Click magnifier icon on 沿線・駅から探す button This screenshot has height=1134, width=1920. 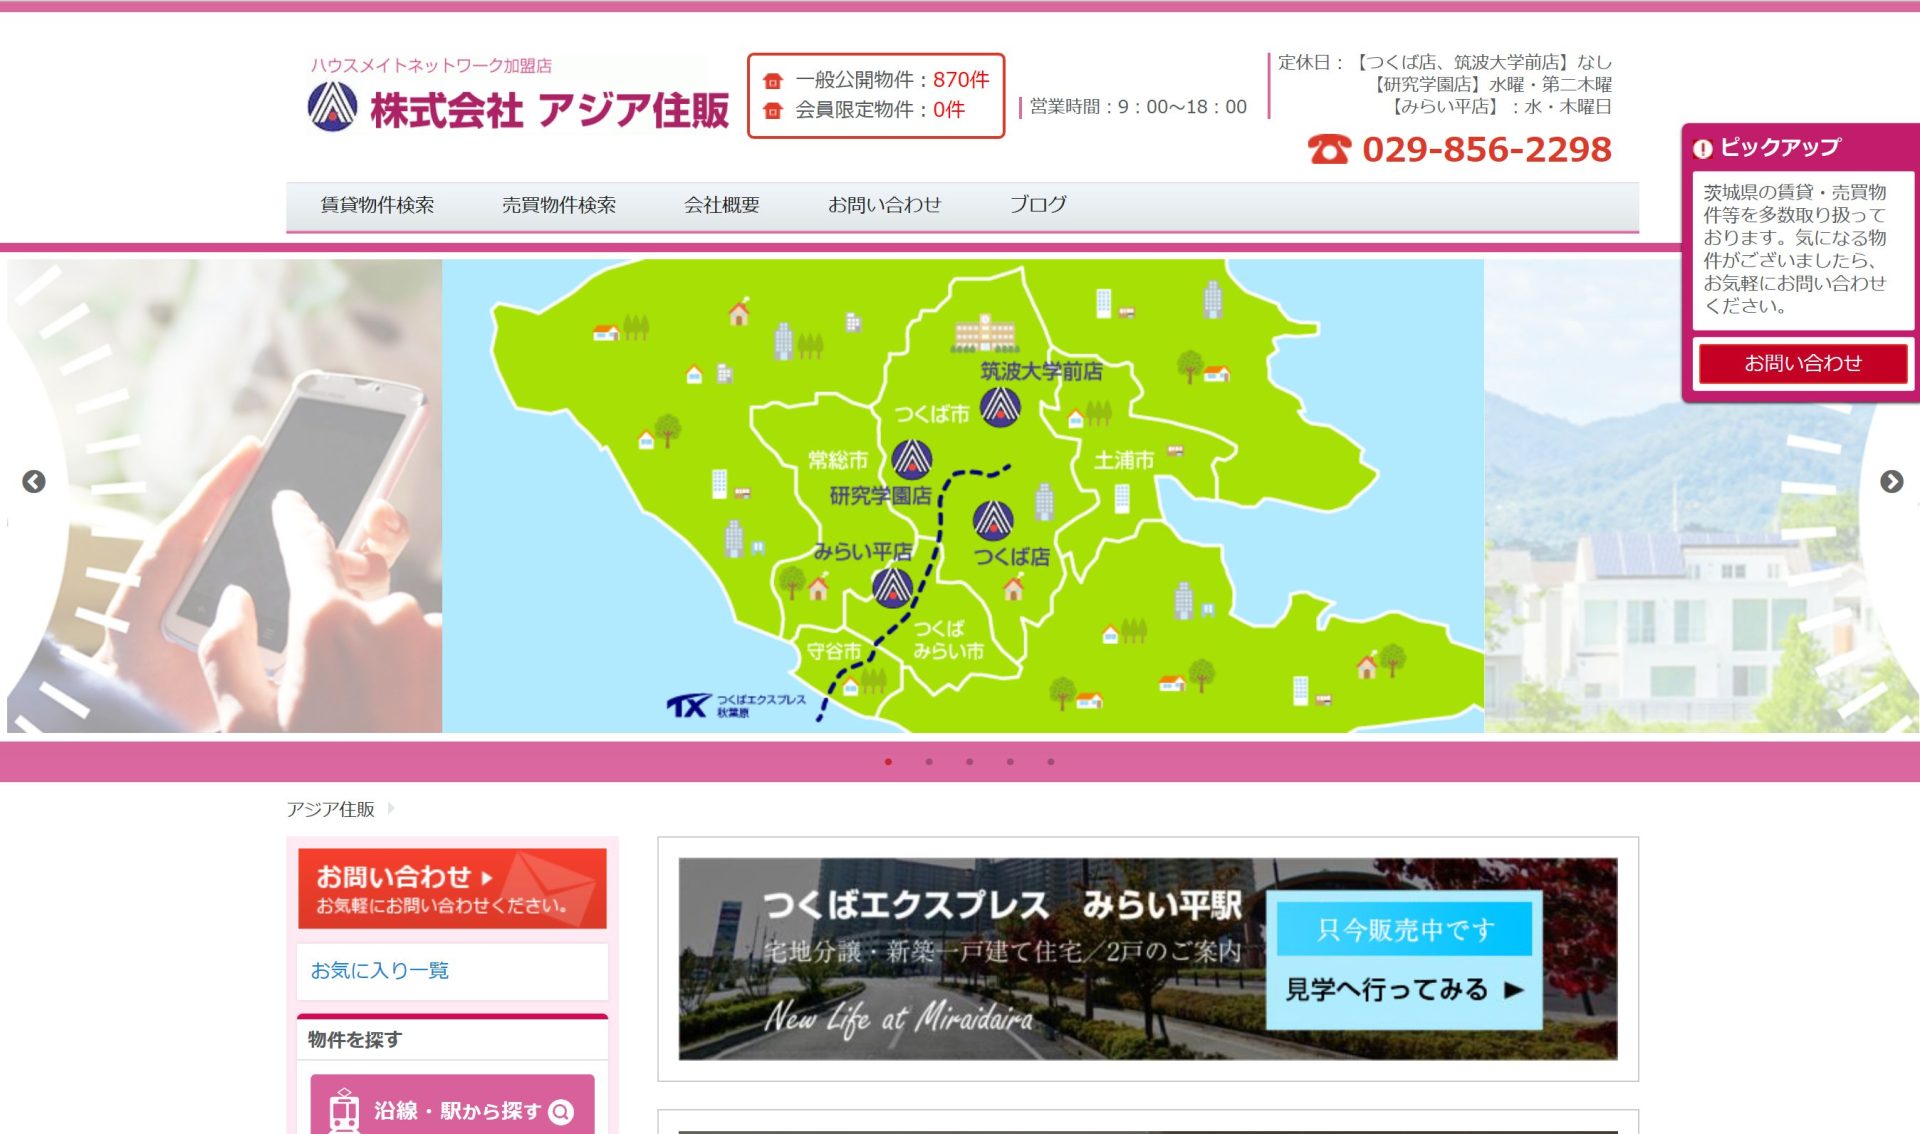tap(562, 1112)
